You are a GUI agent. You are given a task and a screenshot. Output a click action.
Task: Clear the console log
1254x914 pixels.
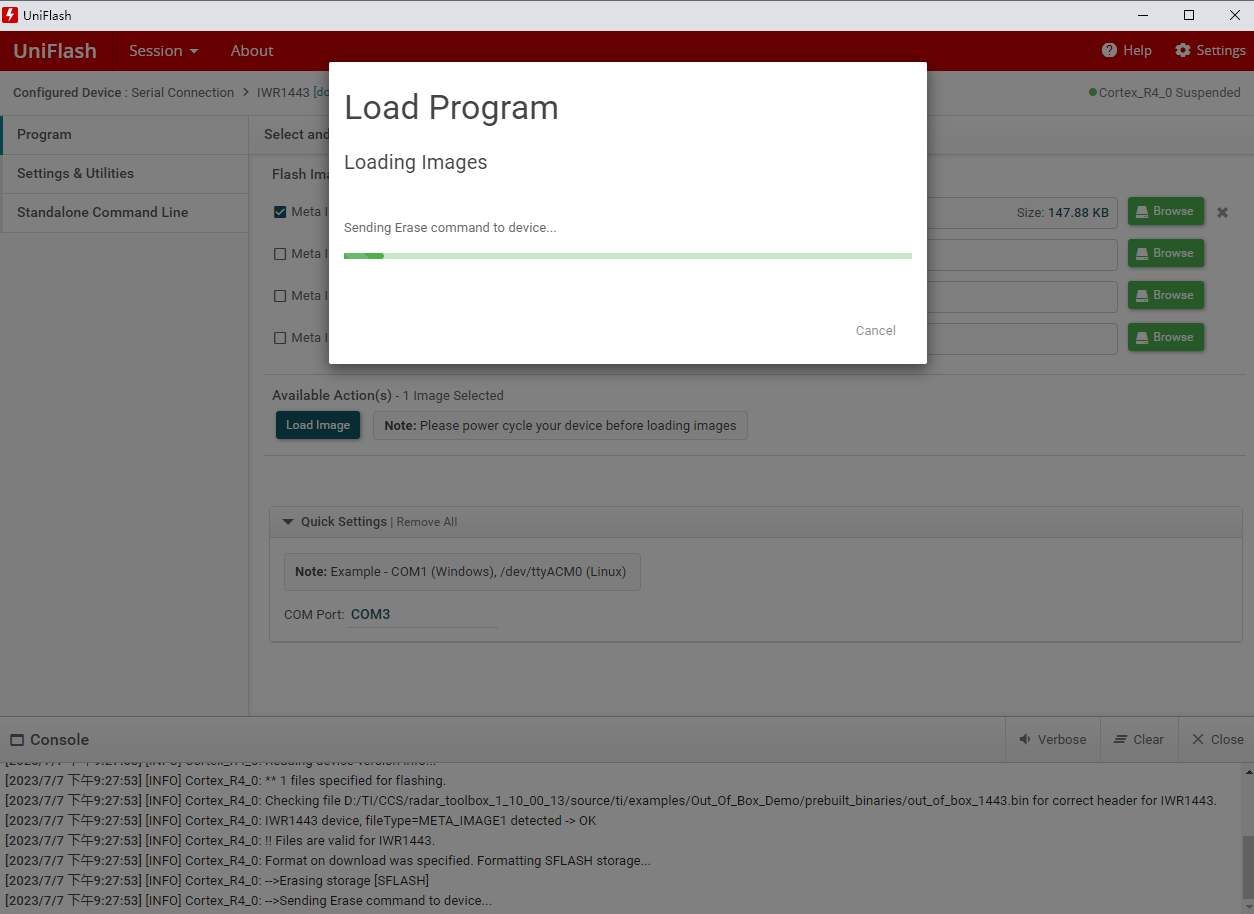click(x=1139, y=740)
